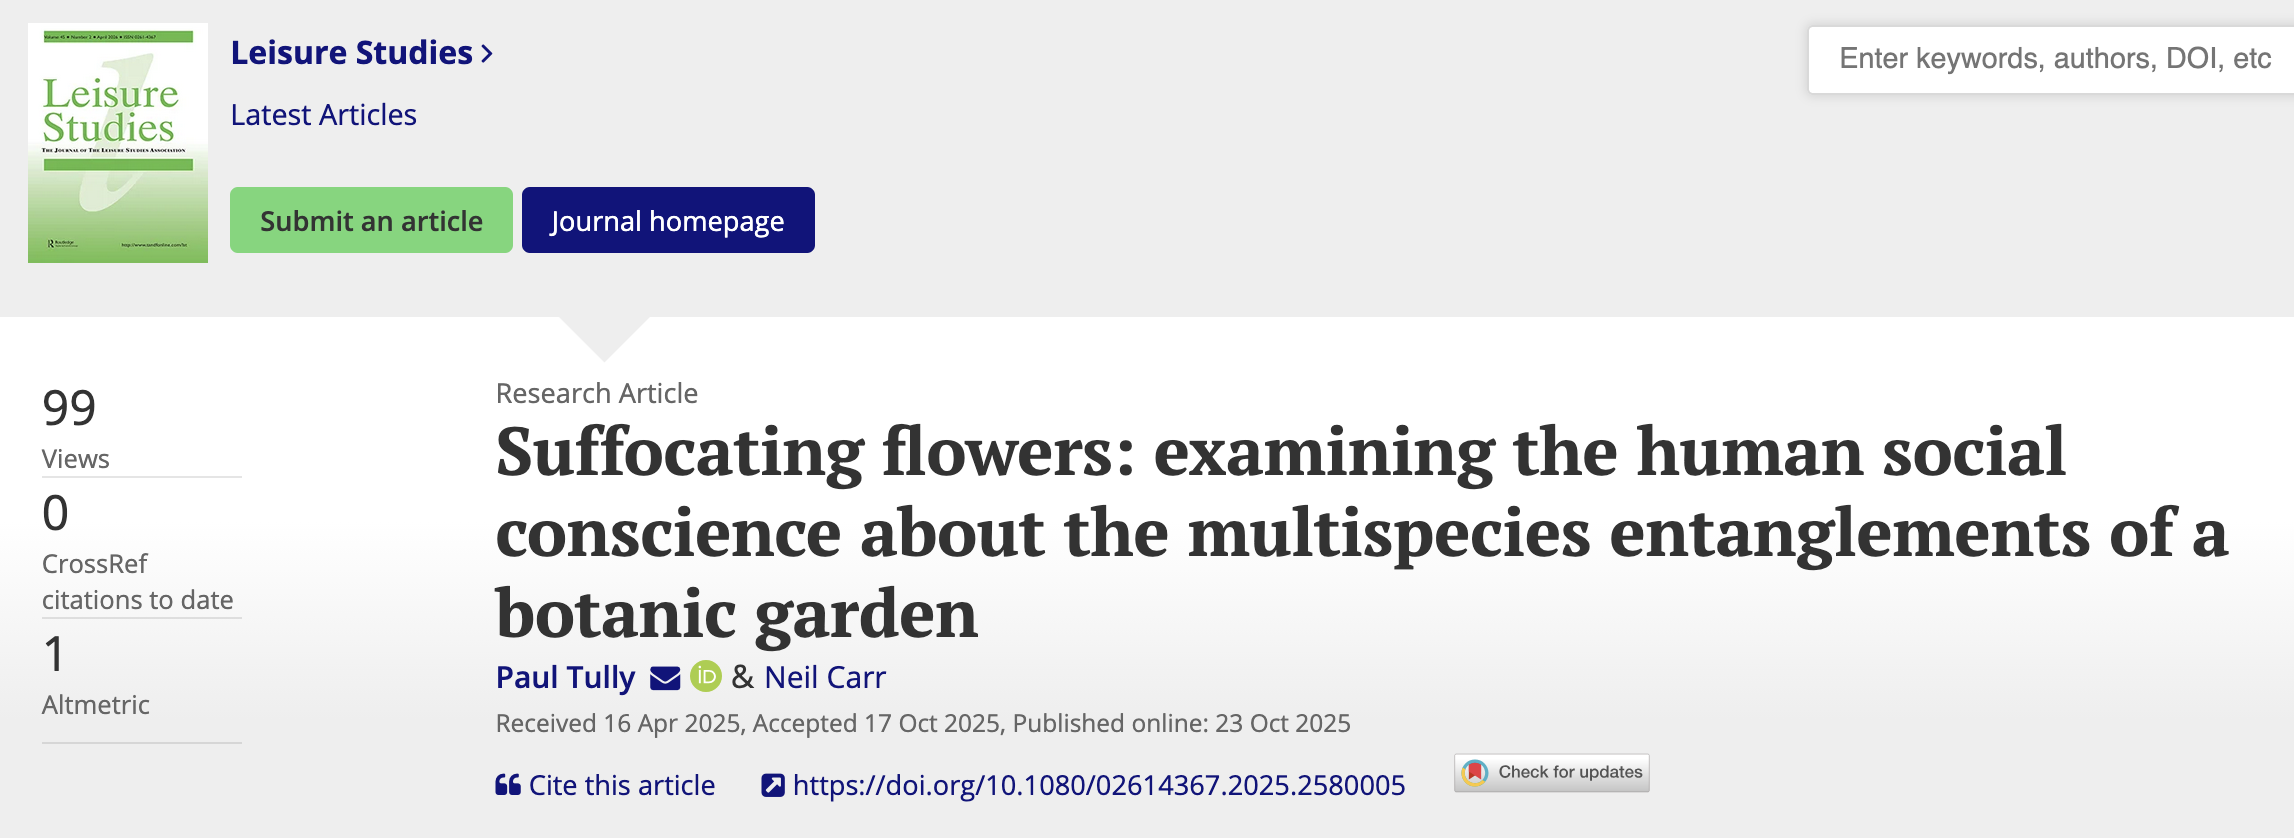Follow the doi.org article link
Screen dimensions: 2294x838
point(1099,785)
